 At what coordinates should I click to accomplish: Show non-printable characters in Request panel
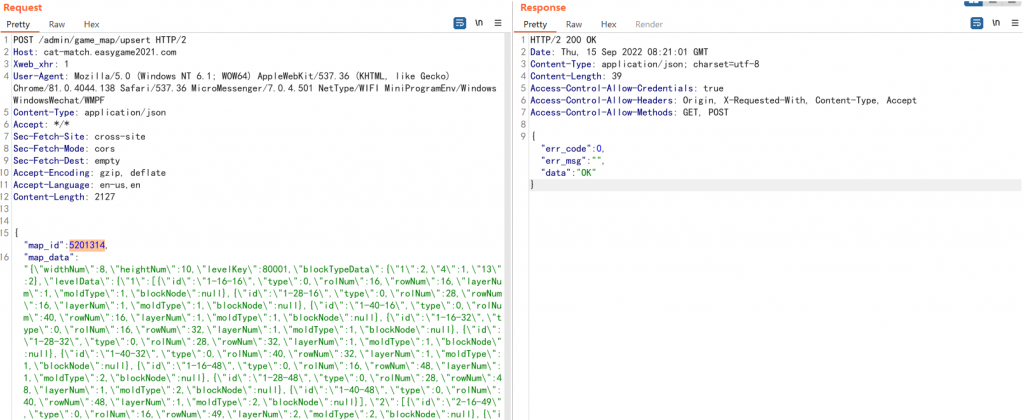pyautogui.click(x=479, y=23)
